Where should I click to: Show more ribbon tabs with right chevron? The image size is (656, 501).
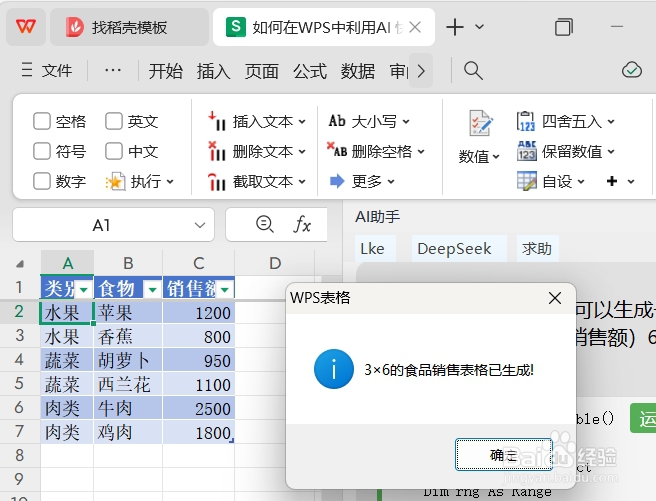pos(421,71)
